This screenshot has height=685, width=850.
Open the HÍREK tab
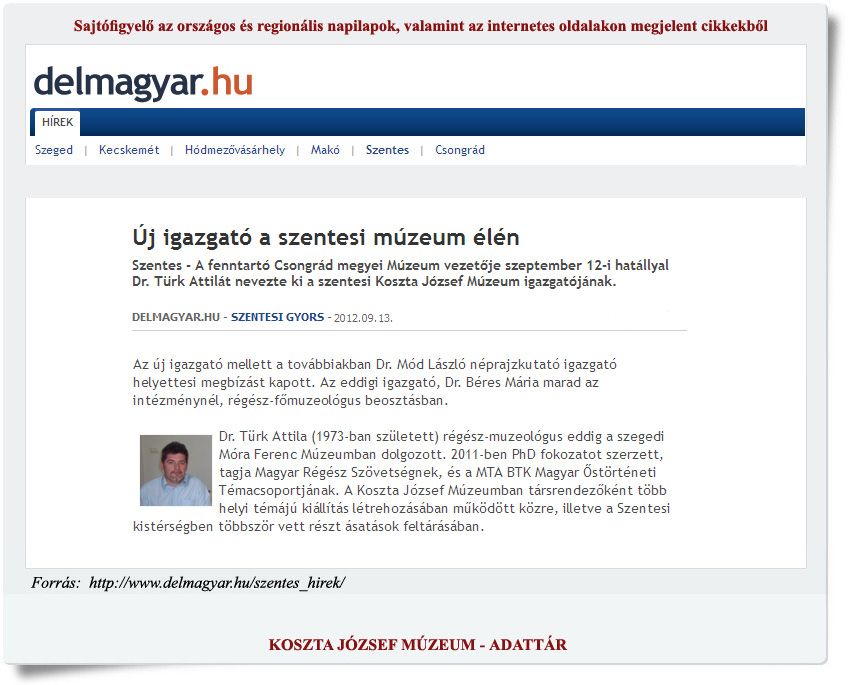click(57, 122)
